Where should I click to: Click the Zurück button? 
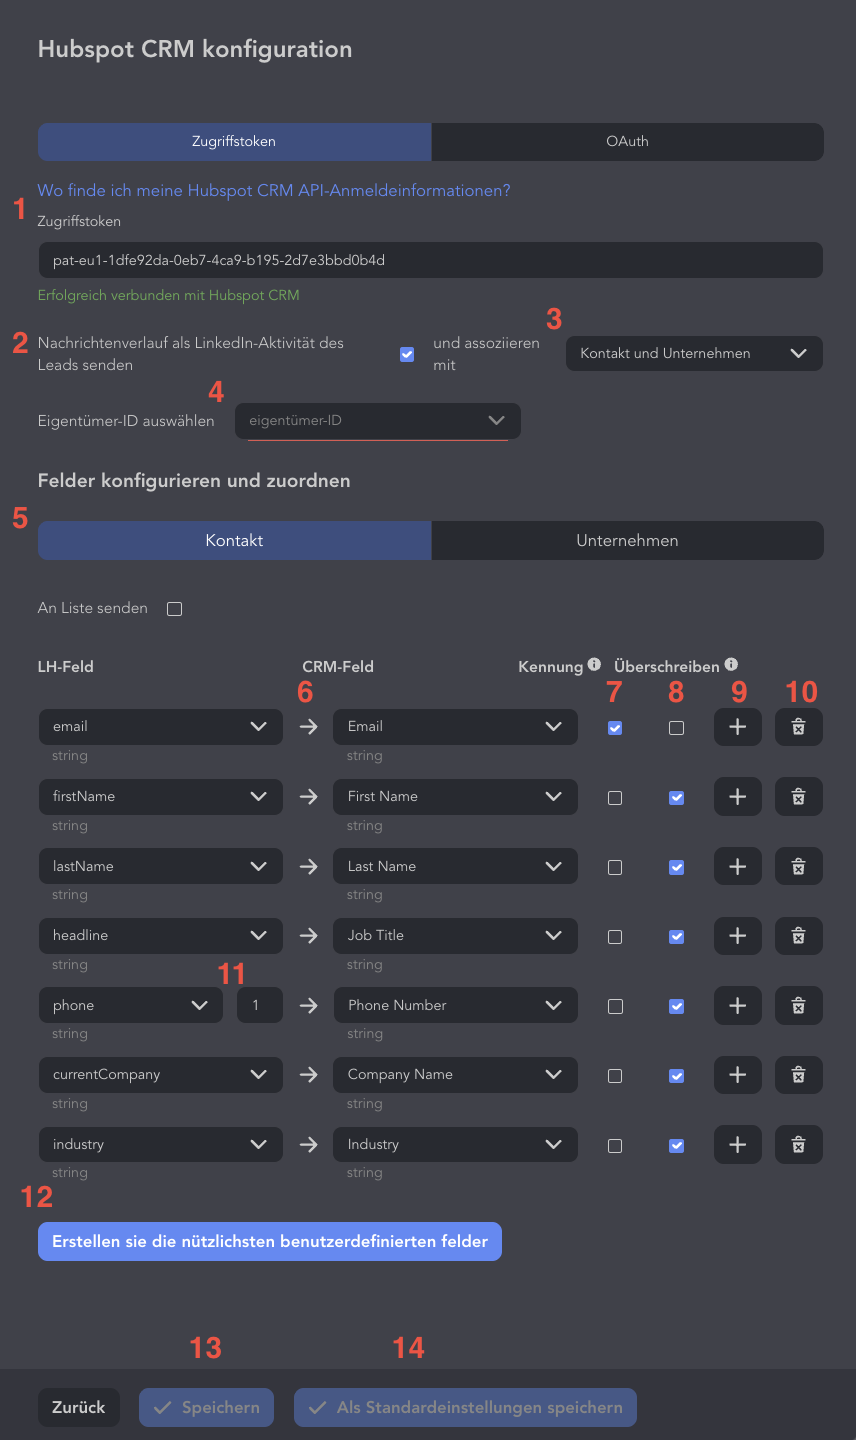(79, 1407)
